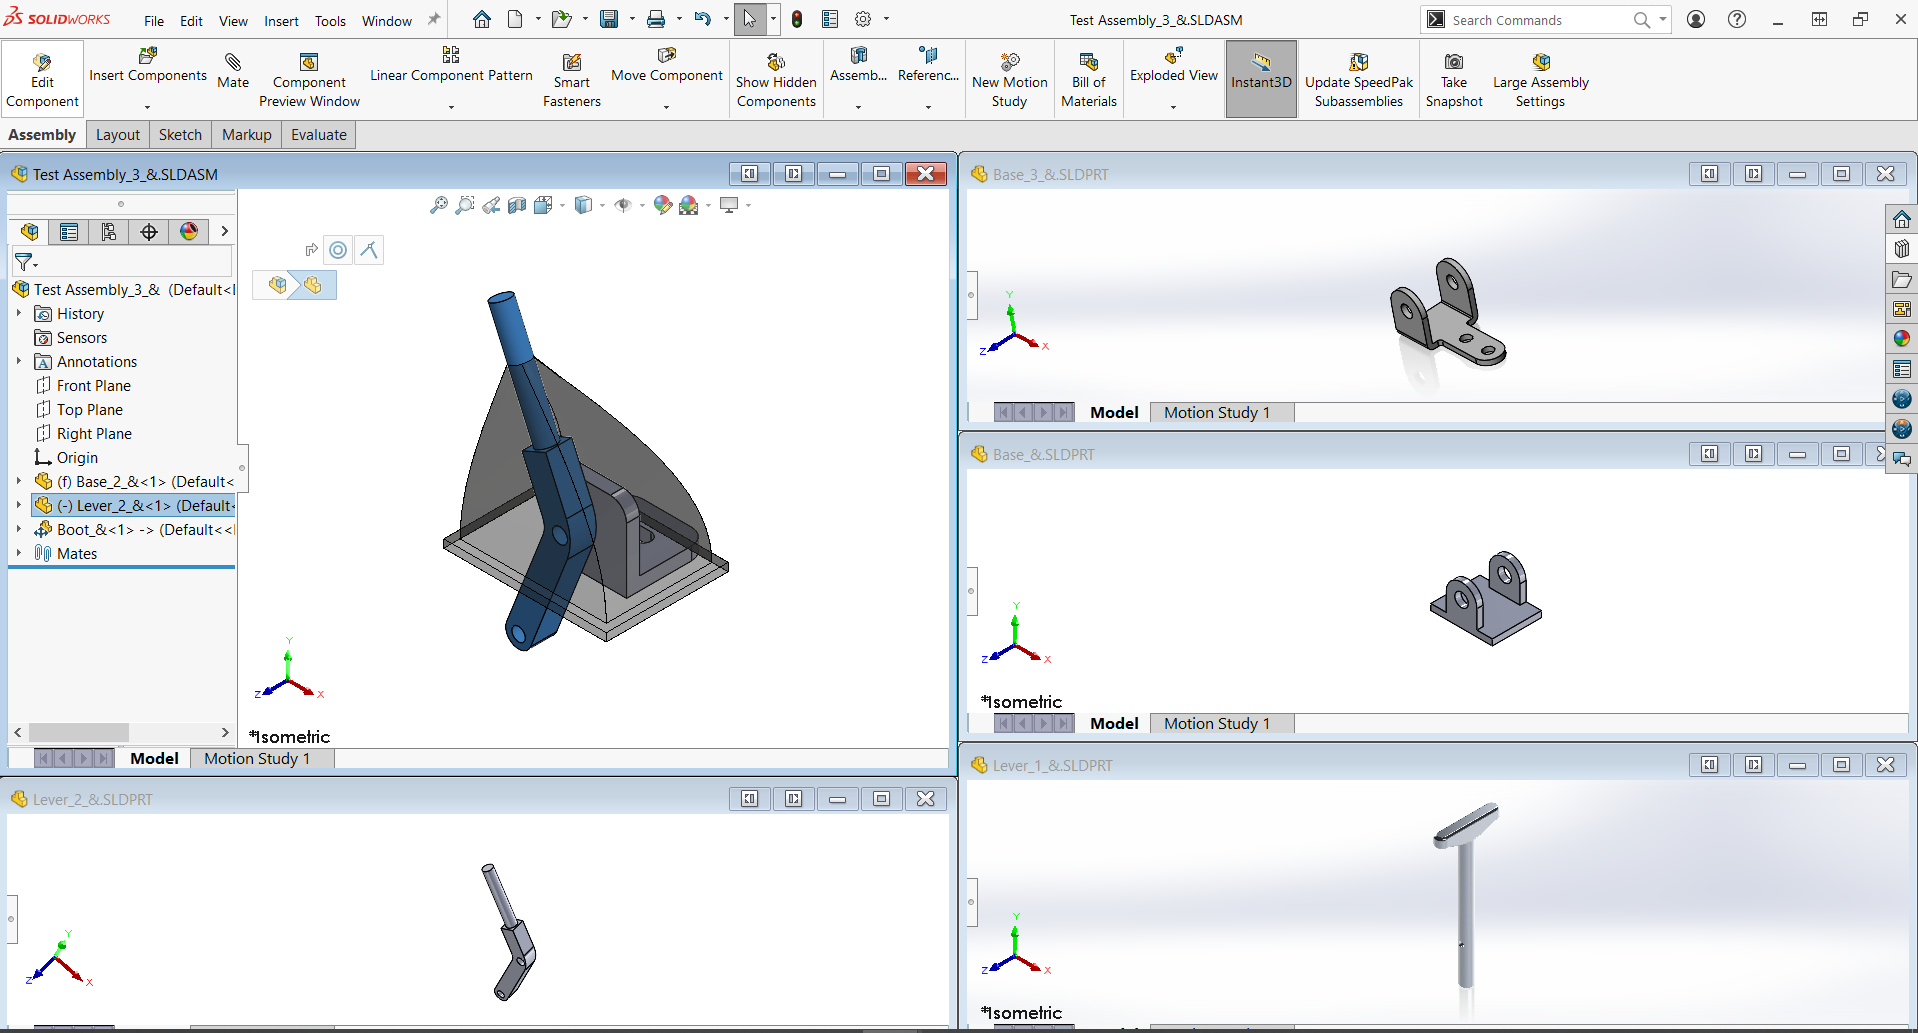Switch to the Evaluate tab
Image resolution: width=1918 pixels, height=1033 pixels.
tap(318, 135)
